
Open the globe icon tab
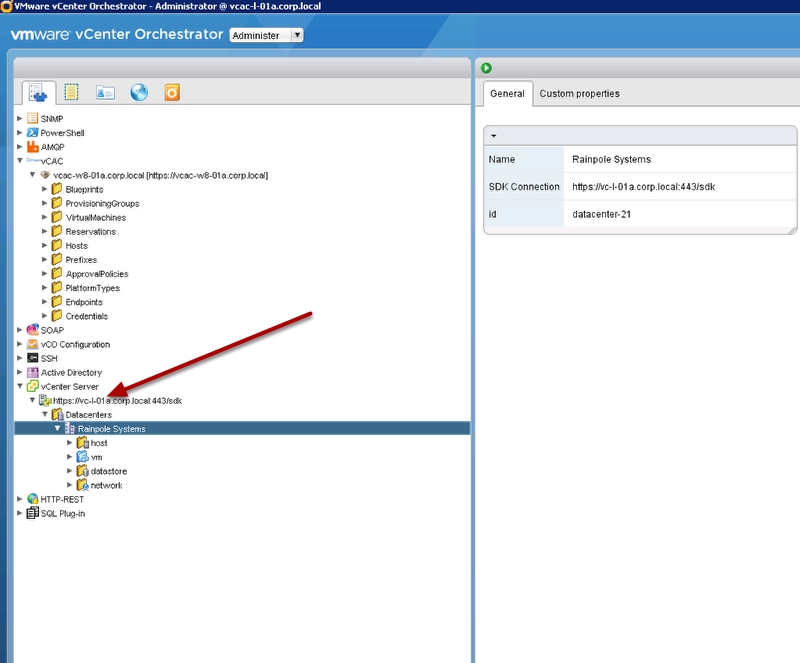[139, 92]
